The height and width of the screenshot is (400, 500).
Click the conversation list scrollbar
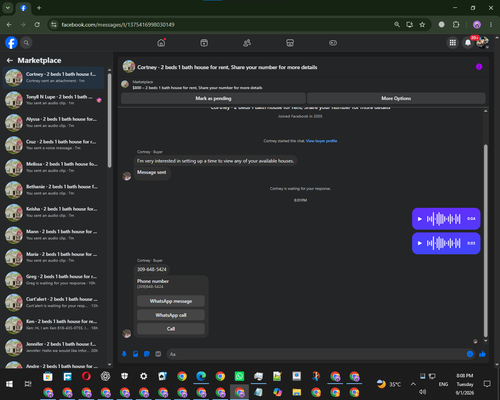point(110,120)
